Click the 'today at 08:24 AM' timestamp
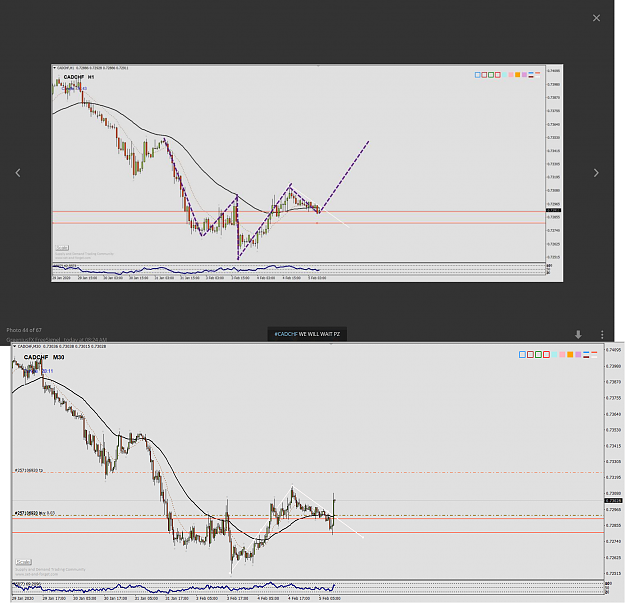The height and width of the screenshot is (603, 625). click(85, 340)
